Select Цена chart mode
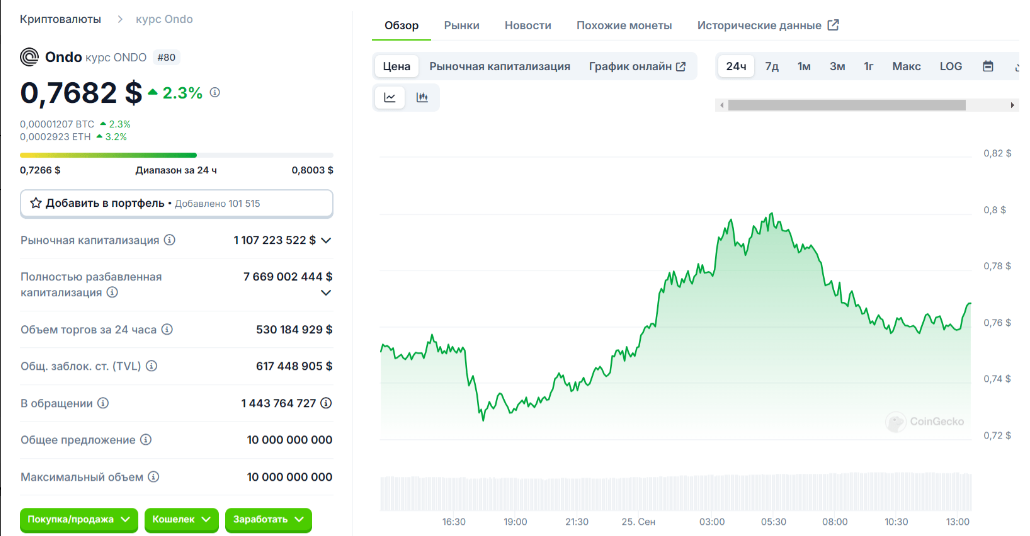 pos(397,66)
